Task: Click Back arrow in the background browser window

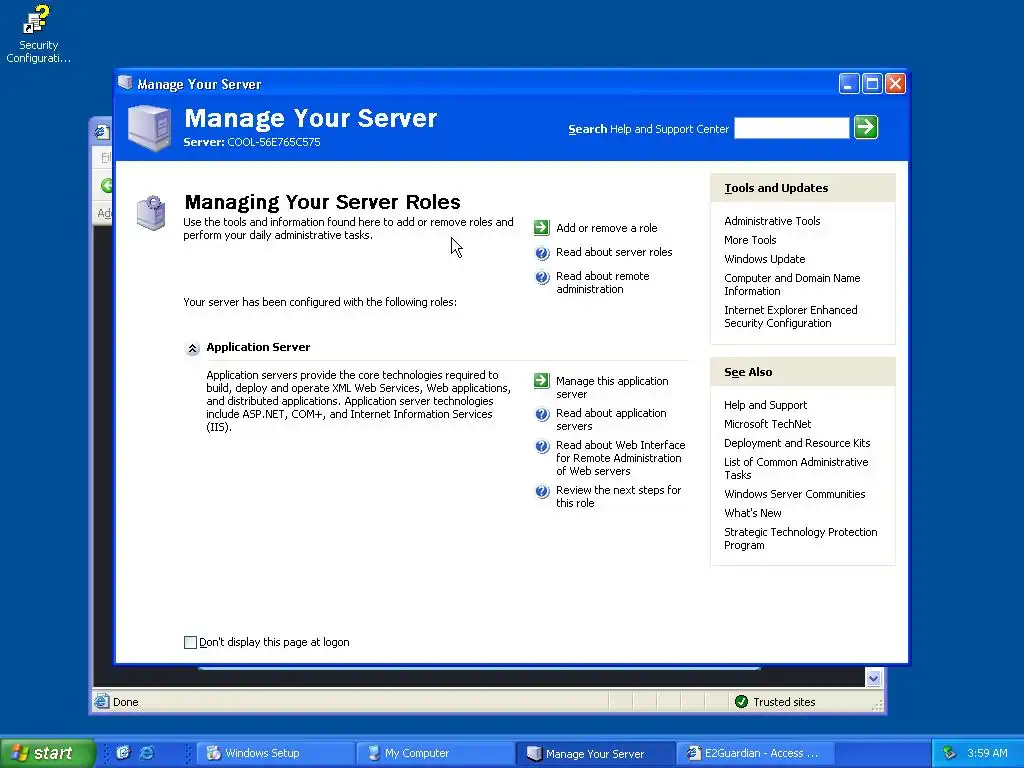Action: tap(106, 186)
